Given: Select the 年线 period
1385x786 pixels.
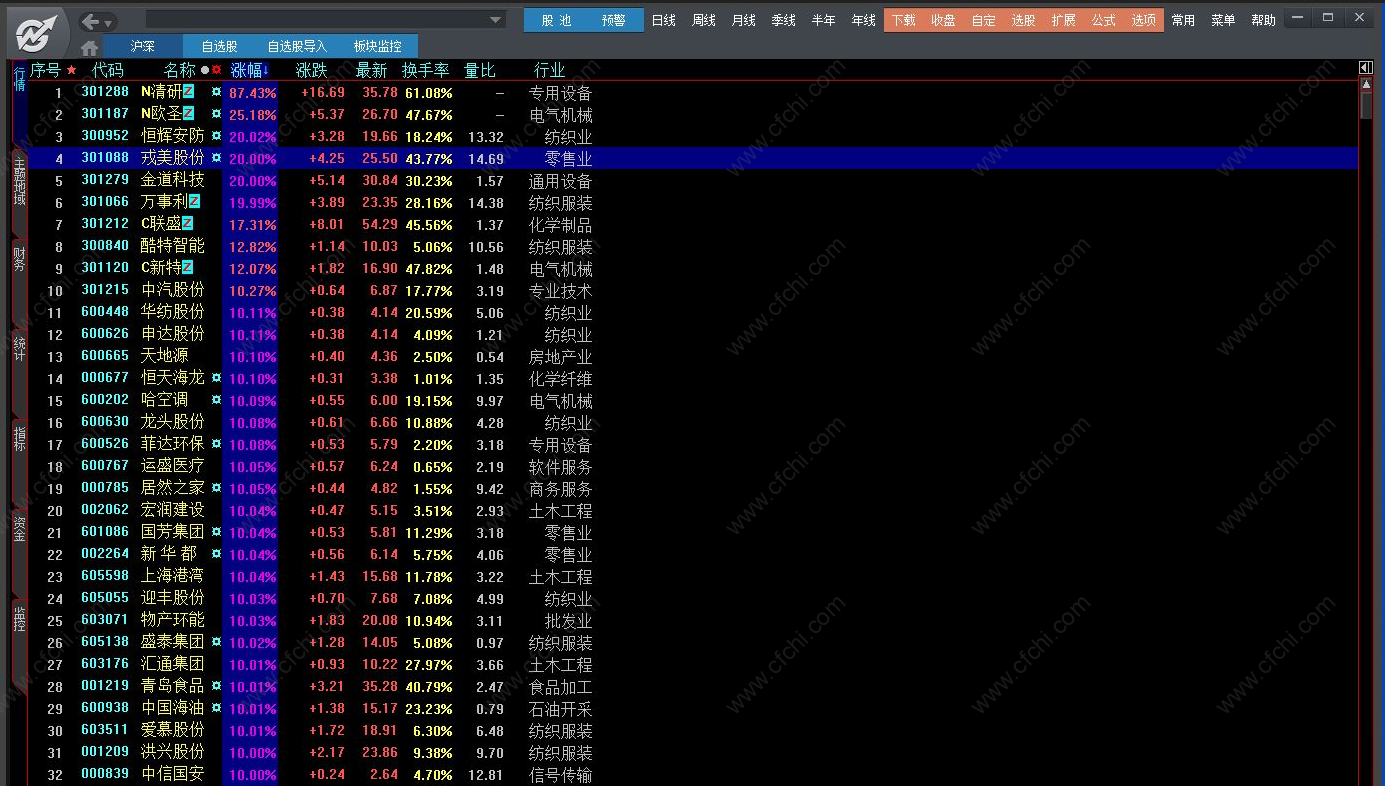Looking at the screenshot, I should [864, 20].
